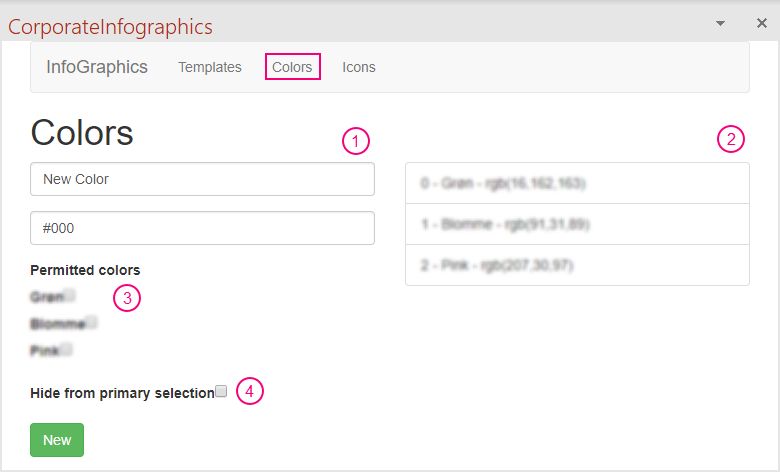Open the task pane options dropdown arrow

720,23
